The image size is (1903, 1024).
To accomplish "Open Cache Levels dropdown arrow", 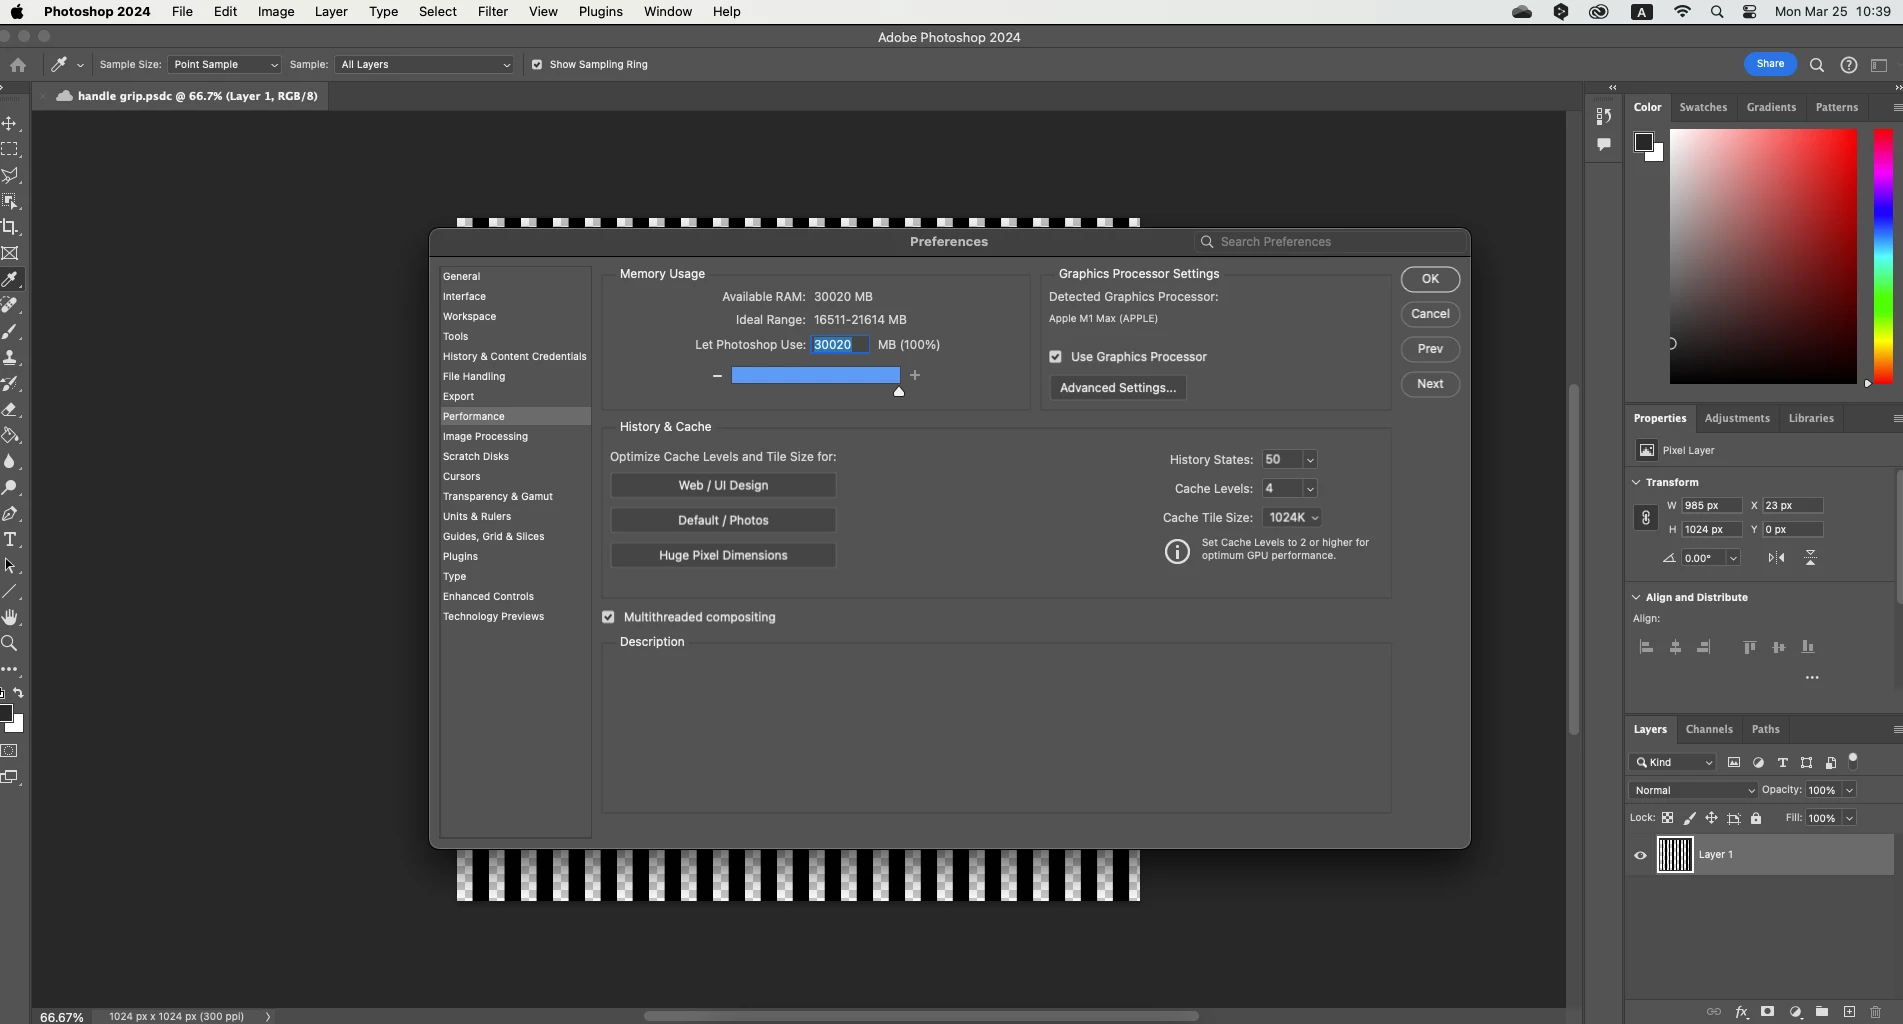I will [1310, 489].
